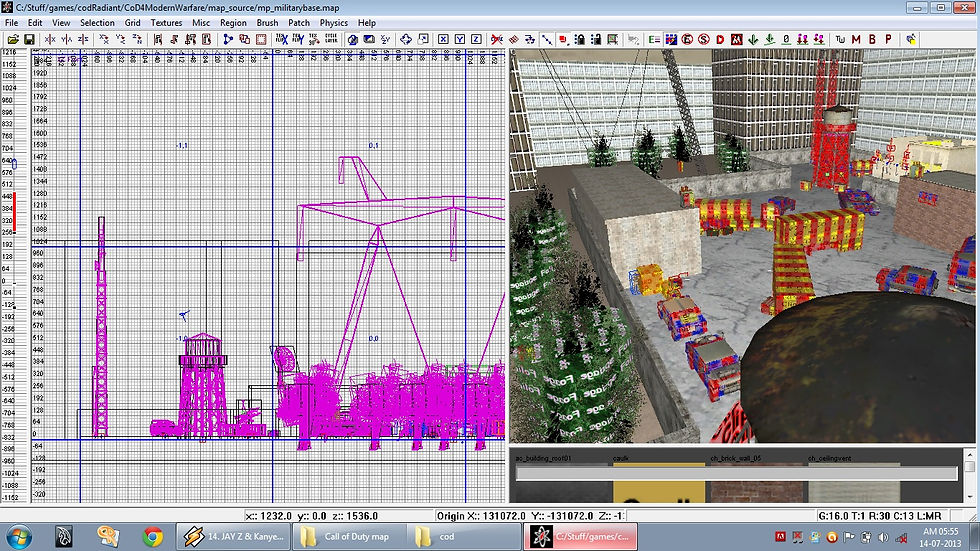Click the Origin coordinates readout in status bar

(x=531, y=516)
